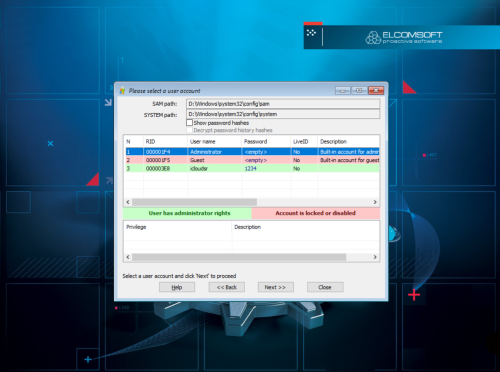Click right arrow of privilege list scrollbar
The image size is (500, 372).
pos(375,257)
